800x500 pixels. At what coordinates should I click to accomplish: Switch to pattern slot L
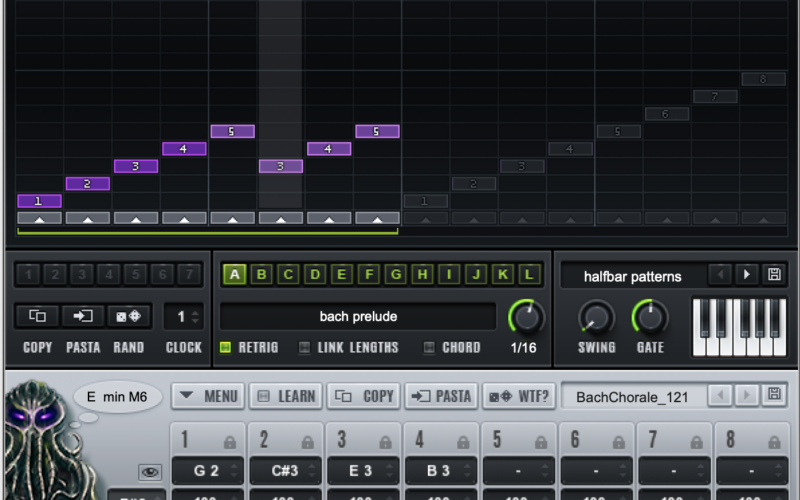click(x=529, y=274)
